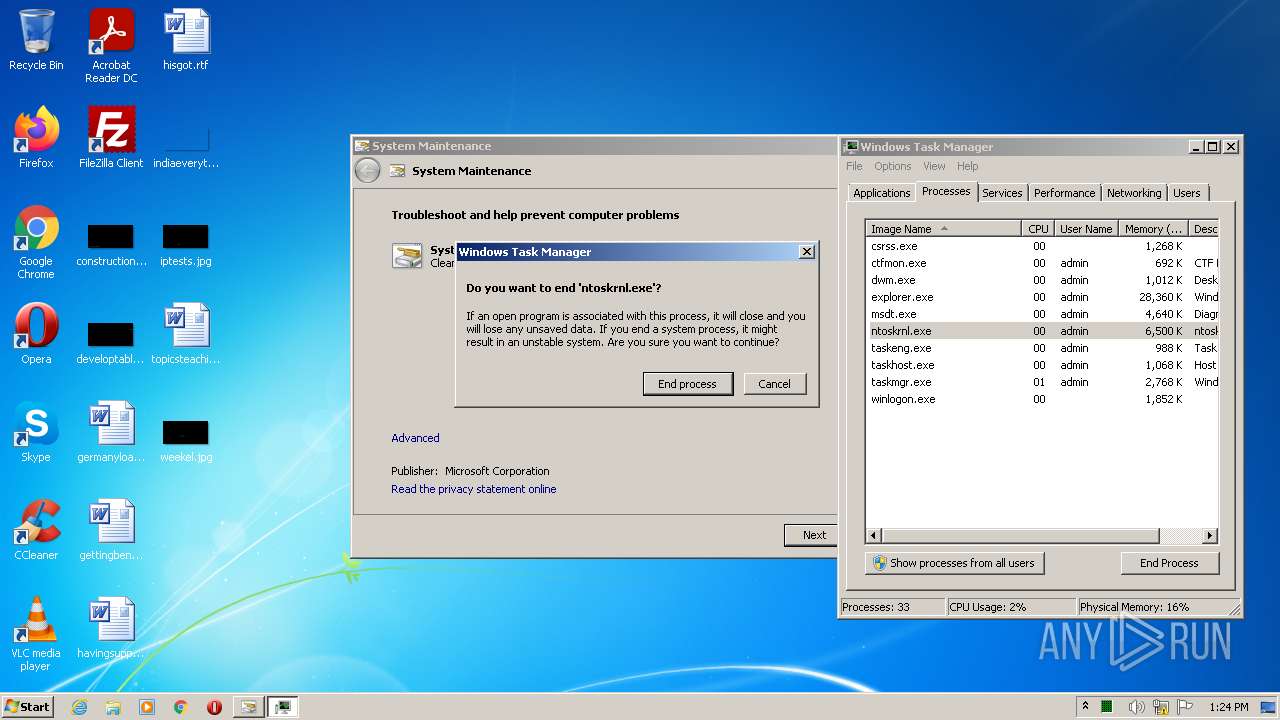
Task: Sort by User Name column header
Action: click(1086, 229)
